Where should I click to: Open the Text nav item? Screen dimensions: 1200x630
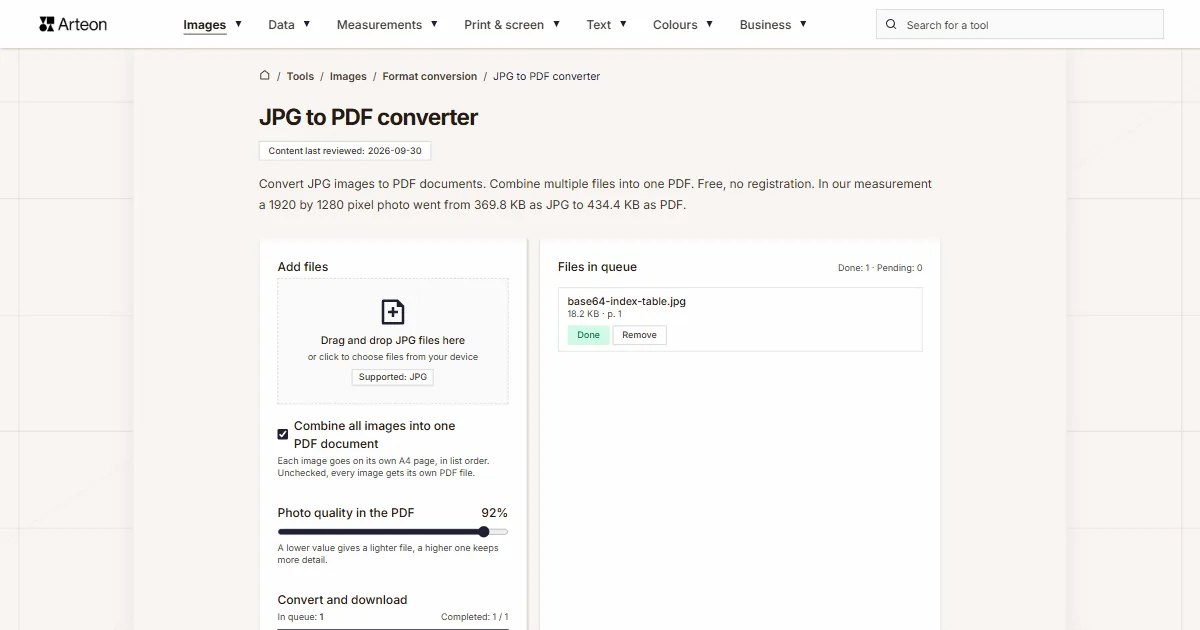pos(599,25)
